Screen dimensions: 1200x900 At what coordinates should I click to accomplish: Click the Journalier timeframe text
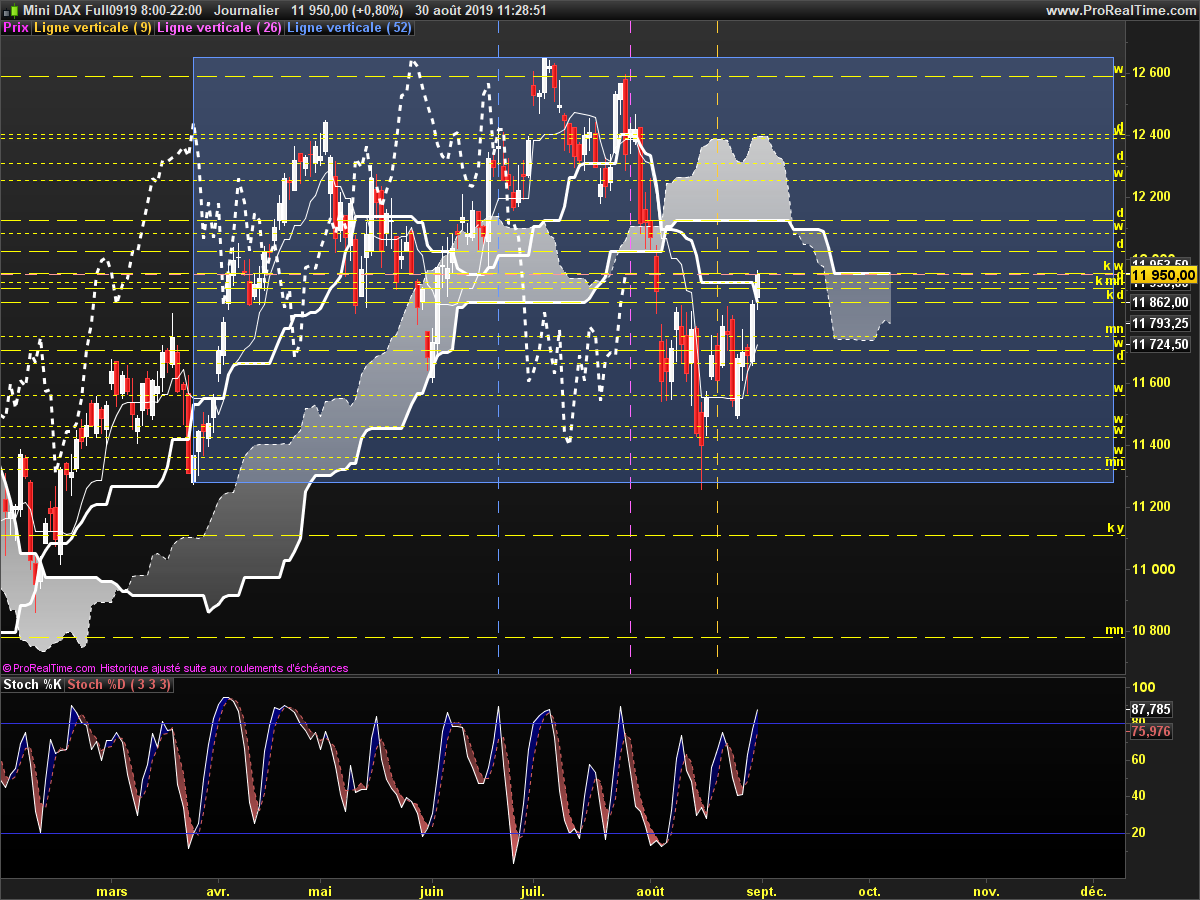click(246, 10)
